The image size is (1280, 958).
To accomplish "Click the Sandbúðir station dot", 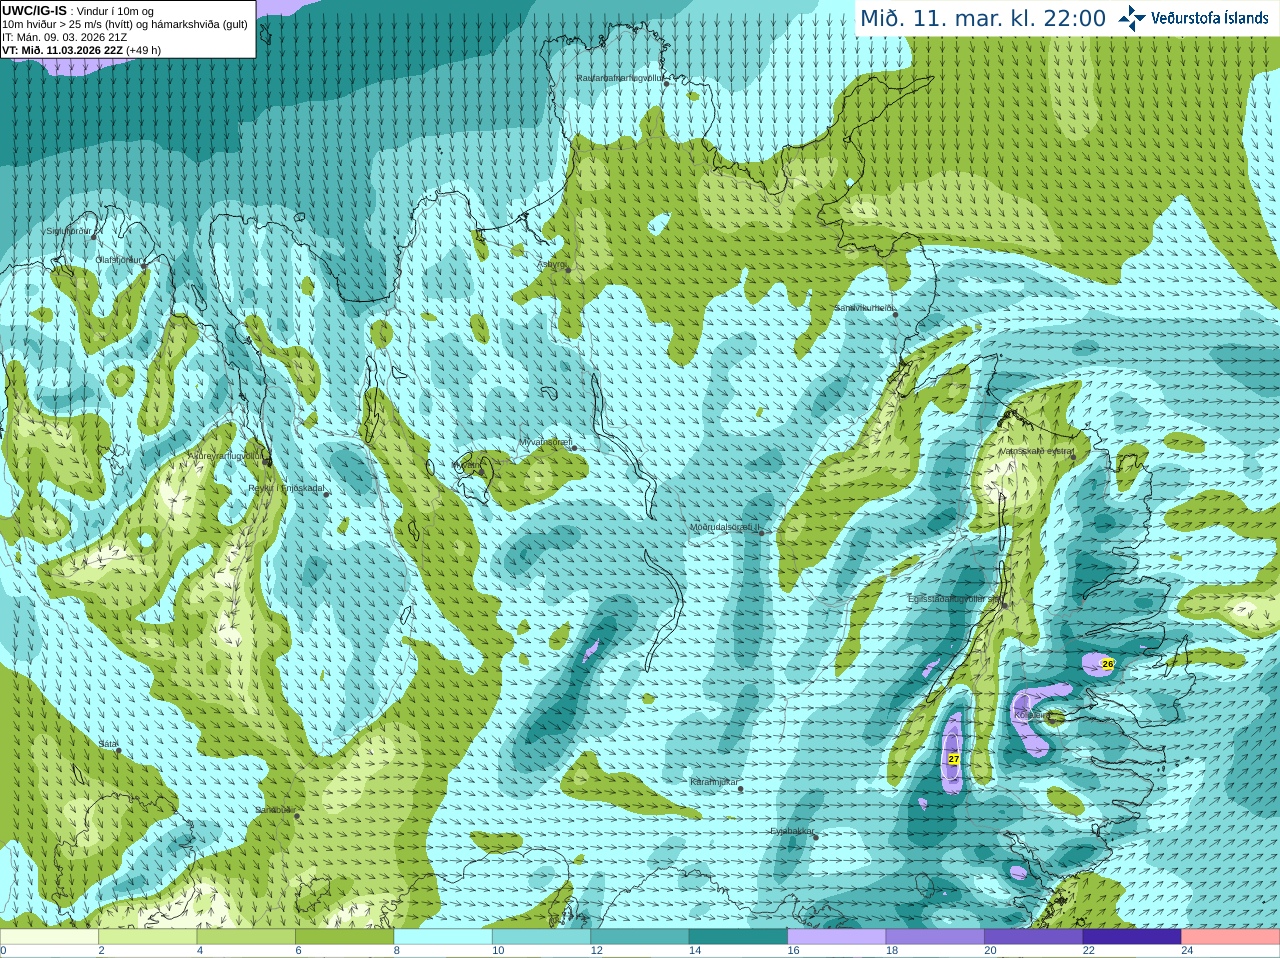I will point(296,816).
